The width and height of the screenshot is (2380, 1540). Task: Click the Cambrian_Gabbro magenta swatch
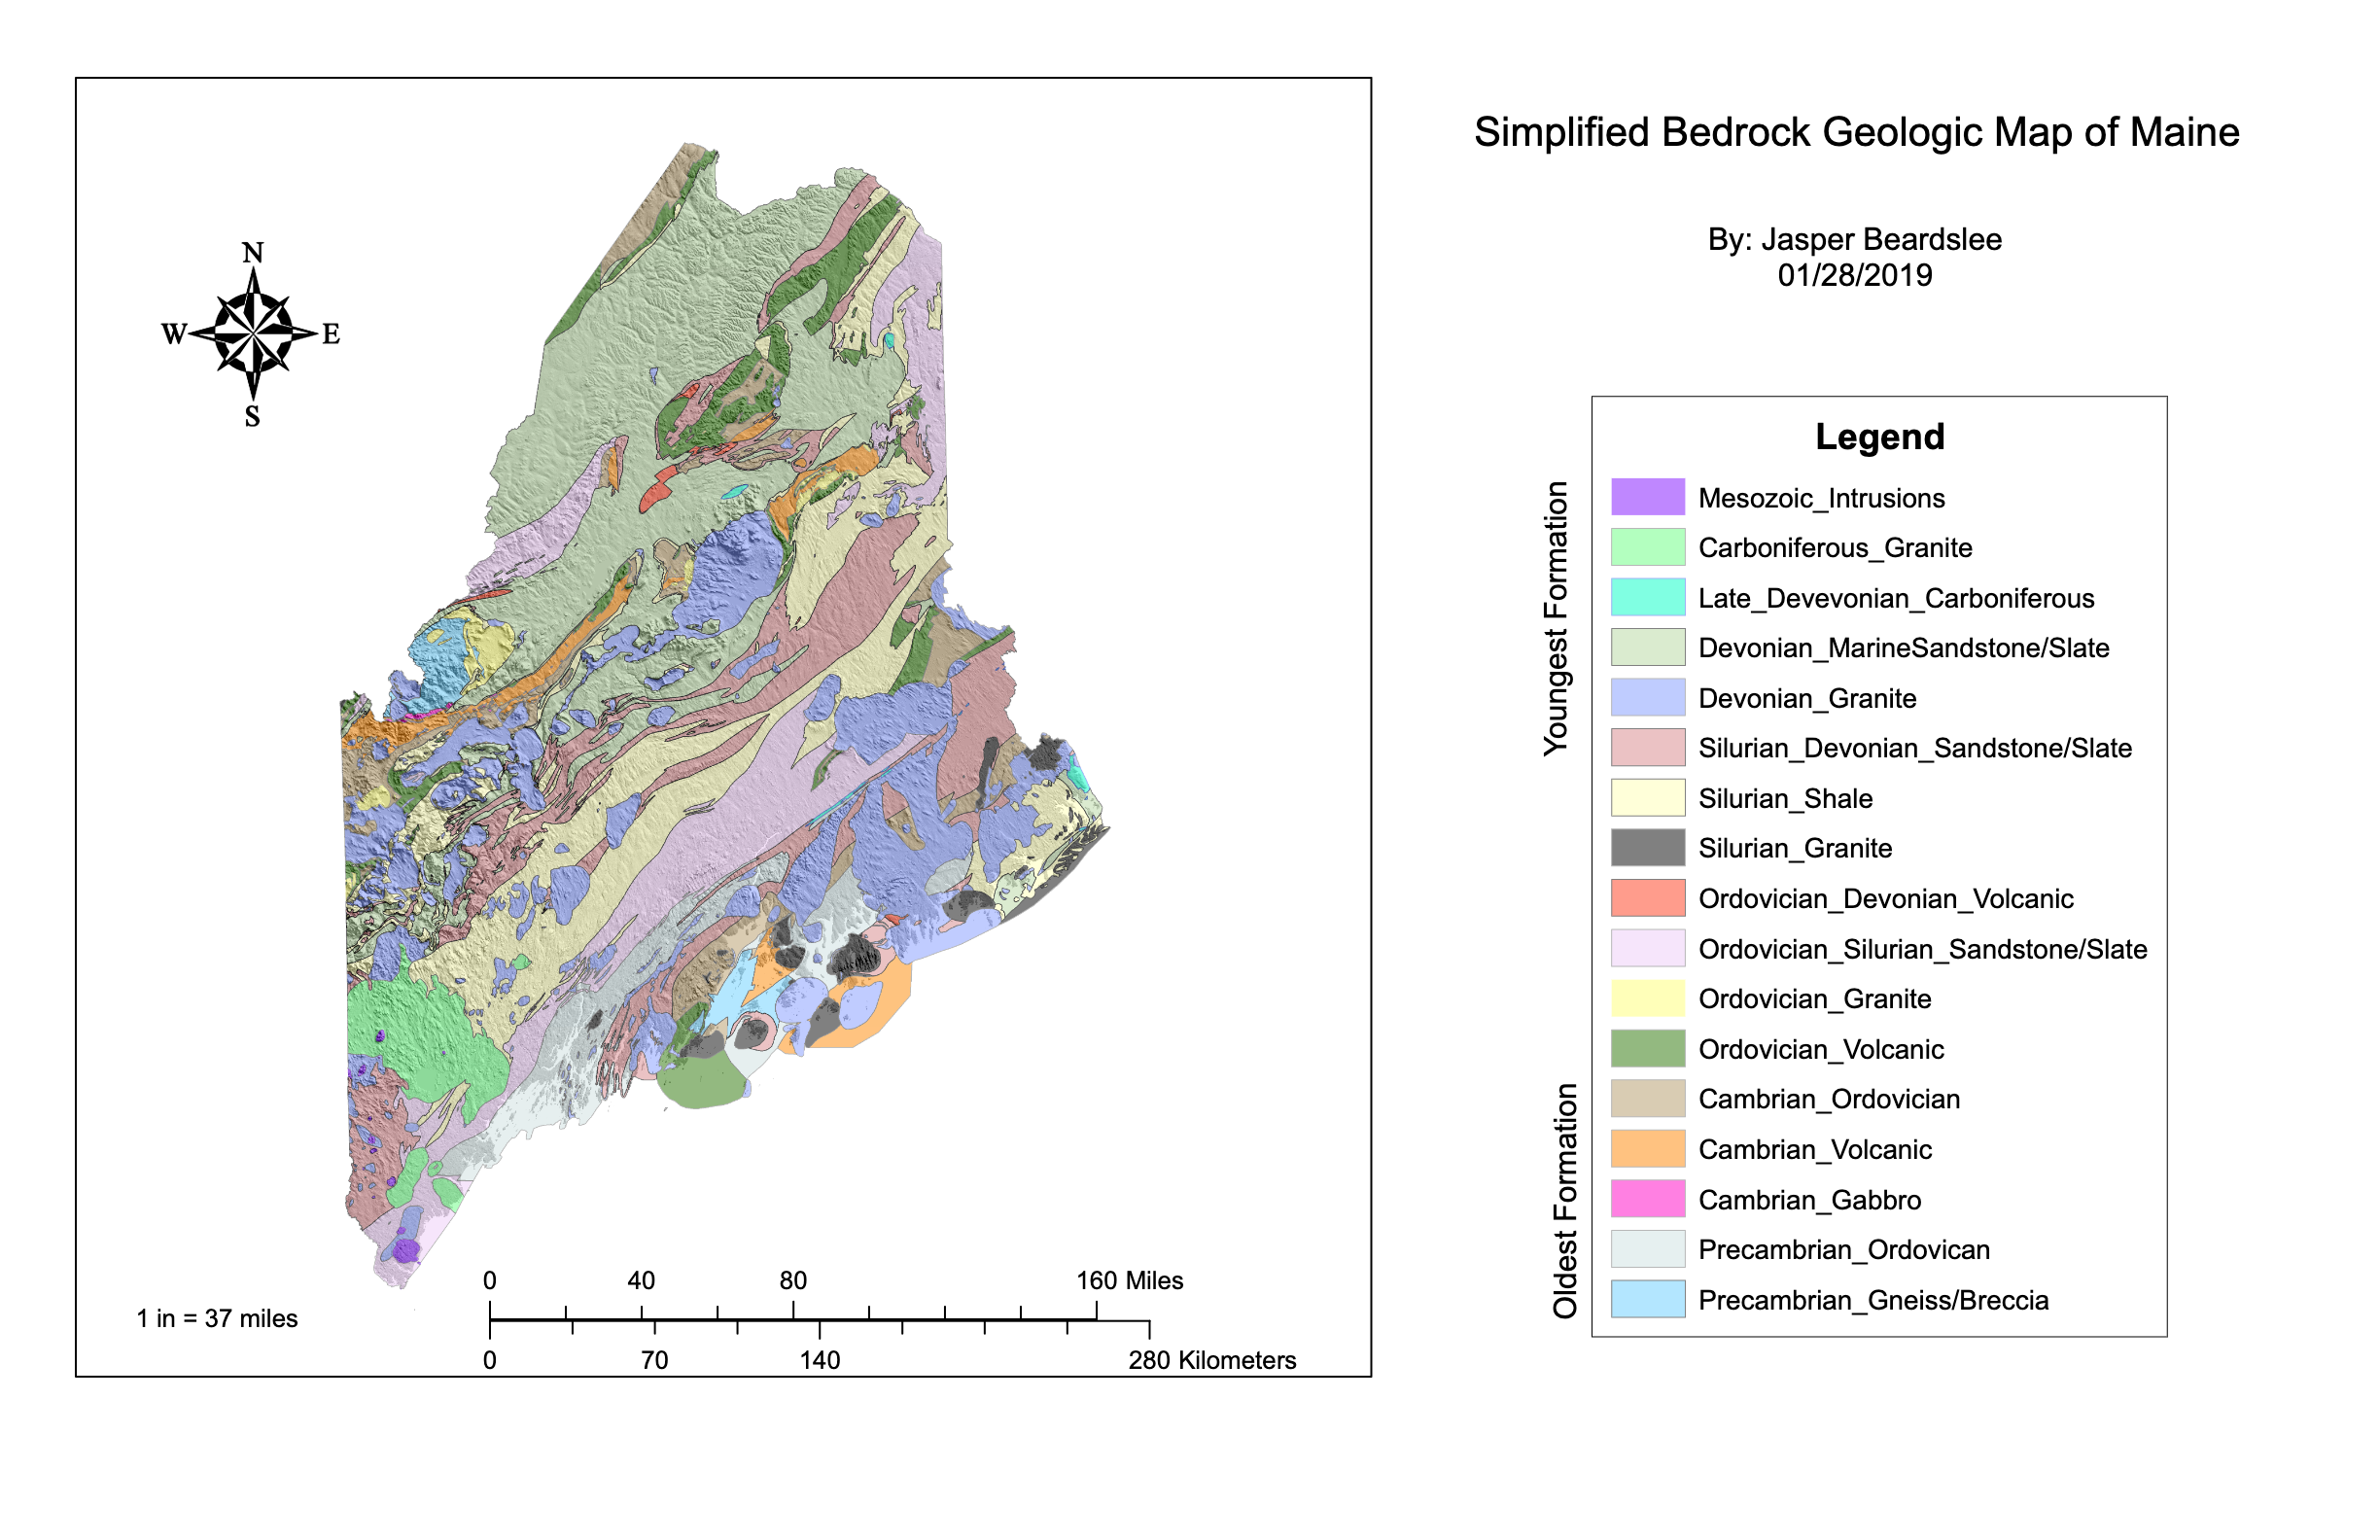click(x=1647, y=1199)
